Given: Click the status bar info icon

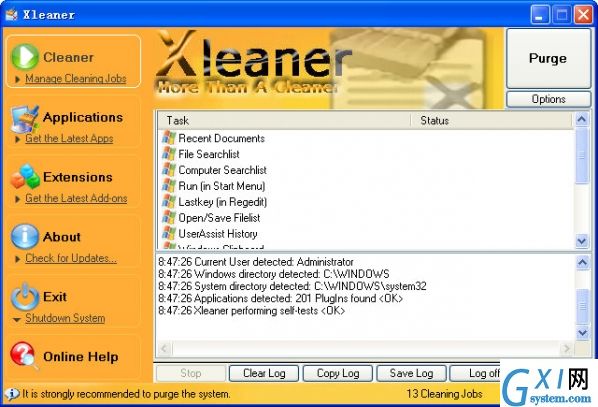Looking at the screenshot, I should [12, 394].
